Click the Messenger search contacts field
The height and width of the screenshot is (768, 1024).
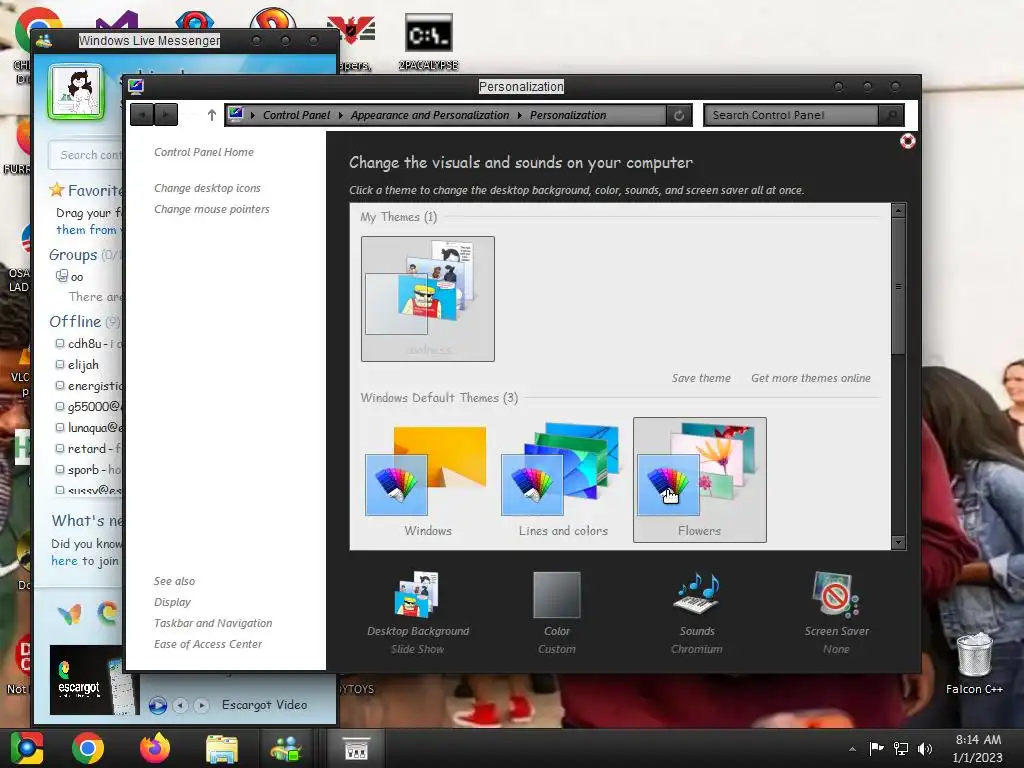tap(86, 155)
